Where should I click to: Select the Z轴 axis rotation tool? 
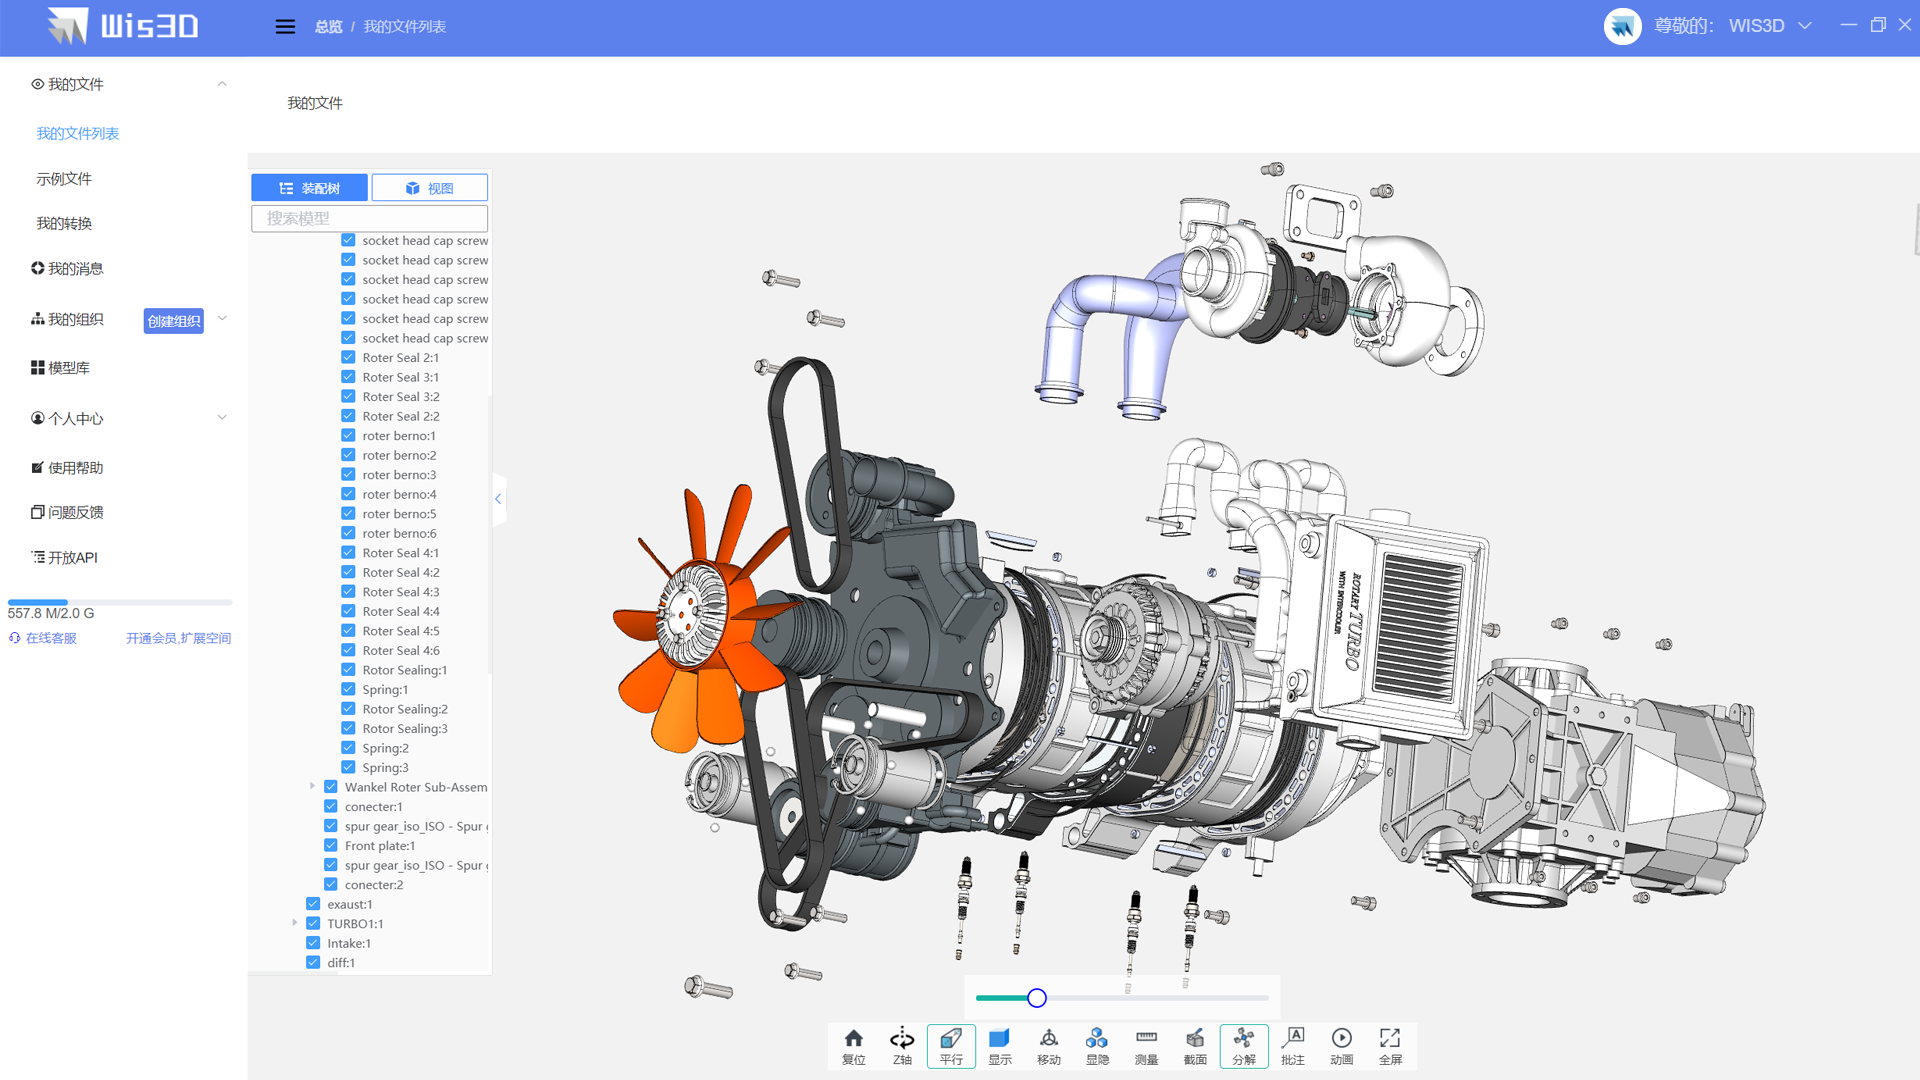click(902, 1046)
